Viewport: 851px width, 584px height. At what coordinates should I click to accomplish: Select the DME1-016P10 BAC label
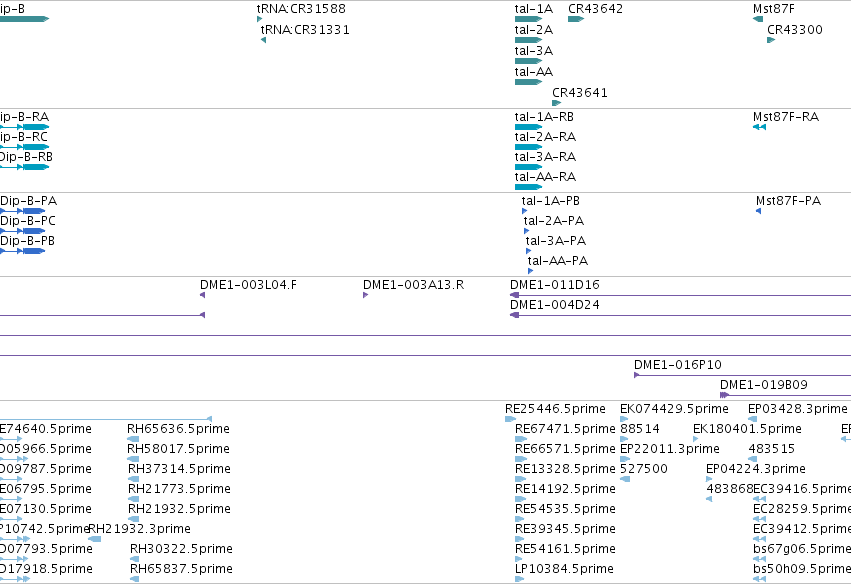(x=678, y=365)
